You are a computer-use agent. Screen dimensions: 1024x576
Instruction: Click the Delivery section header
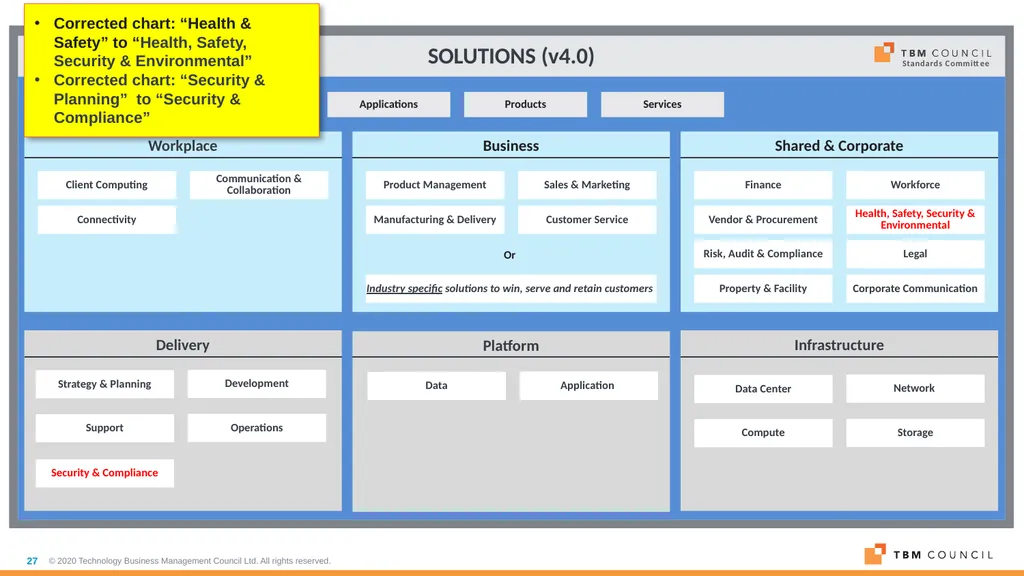coord(183,345)
